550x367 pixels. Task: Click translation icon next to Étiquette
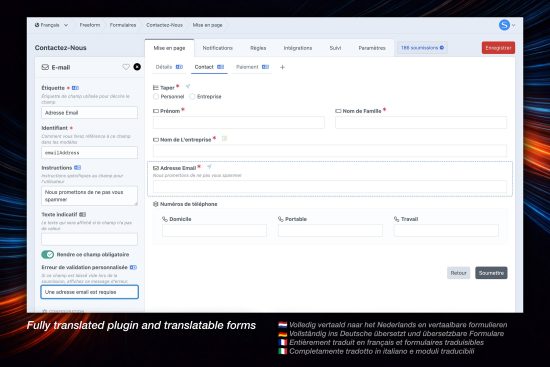pos(75,88)
